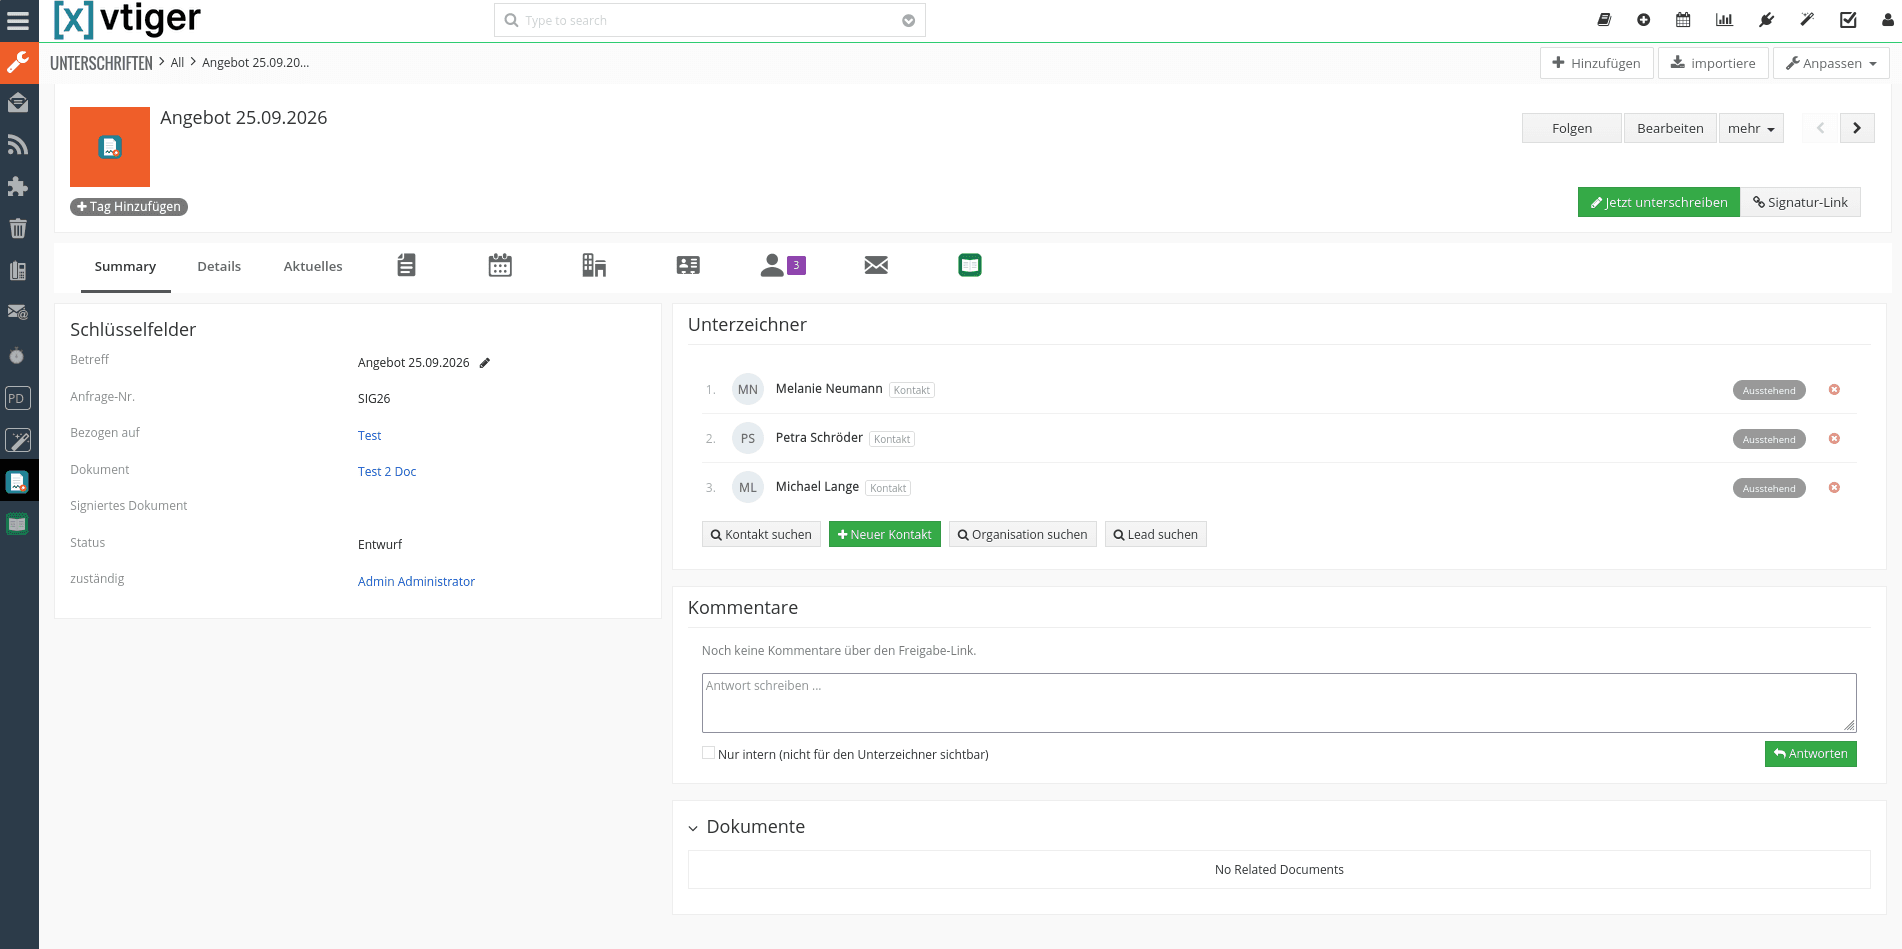This screenshot has height=949, width=1902.
Task: Open the hamburger main menu
Action: pyautogui.click(x=18, y=20)
